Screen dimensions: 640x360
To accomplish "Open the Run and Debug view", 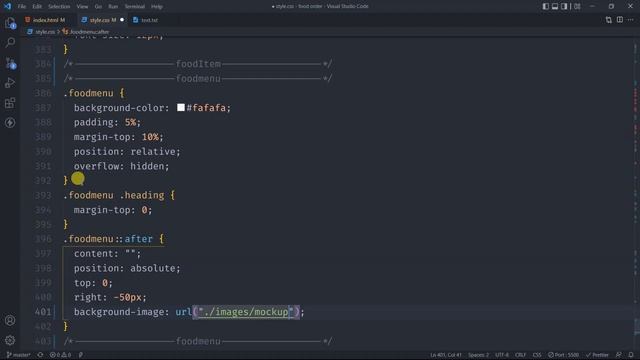I will tap(10, 83).
